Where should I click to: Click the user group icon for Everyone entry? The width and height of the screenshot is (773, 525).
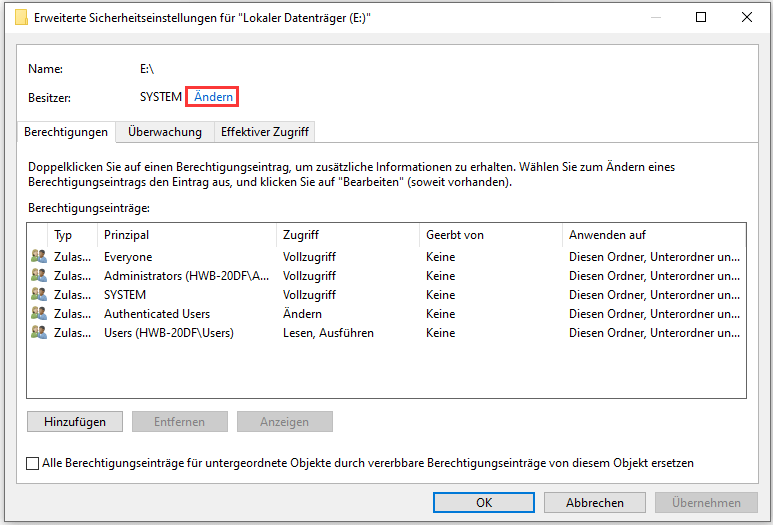pyautogui.click(x=39, y=257)
